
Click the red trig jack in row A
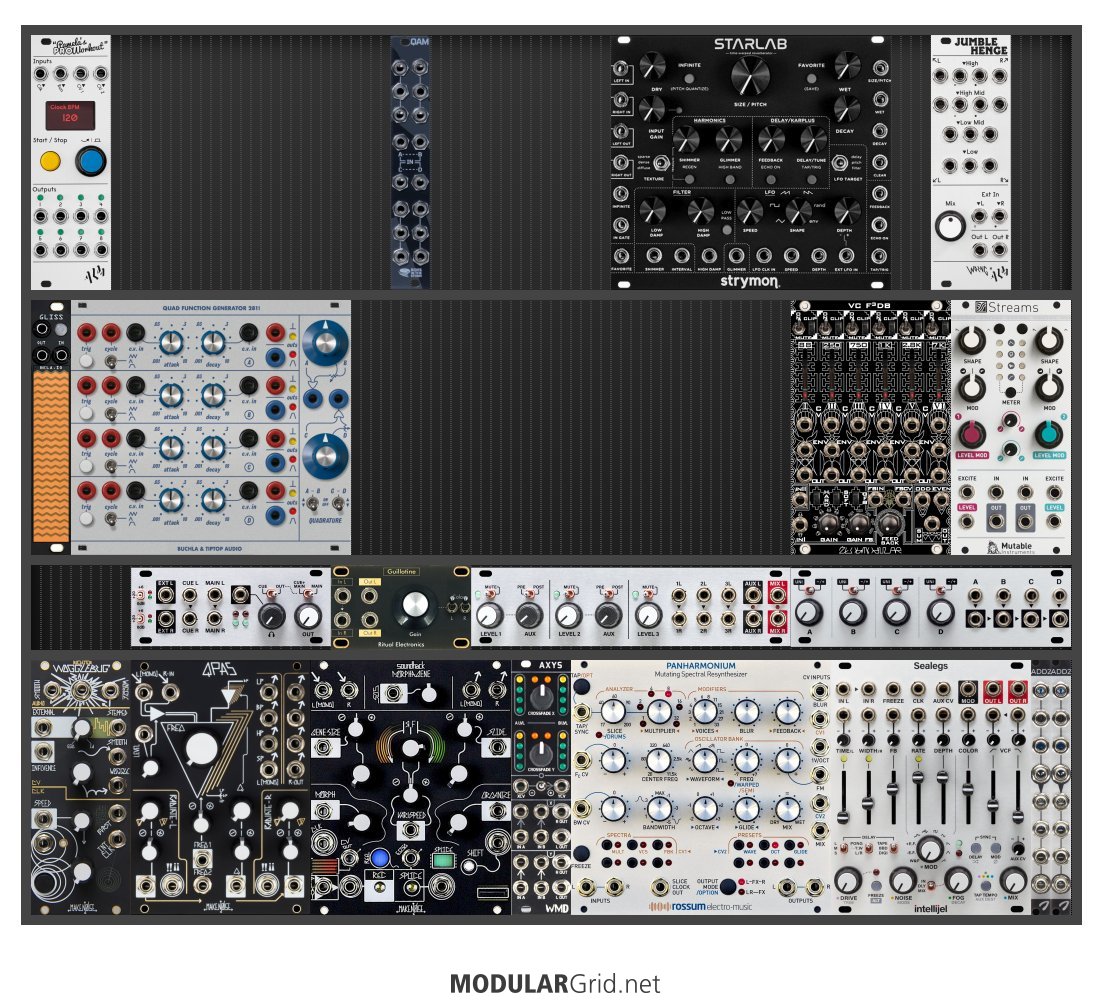point(86,332)
